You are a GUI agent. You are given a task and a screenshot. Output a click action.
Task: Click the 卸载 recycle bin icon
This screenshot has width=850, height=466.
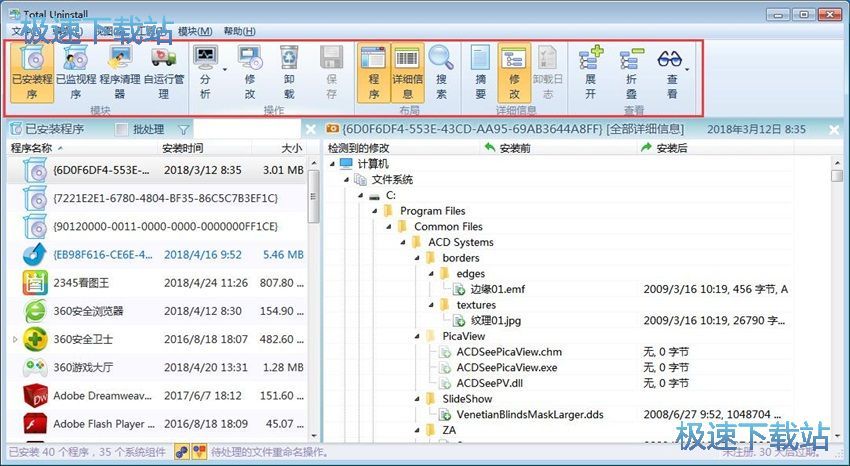pos(289,57)
